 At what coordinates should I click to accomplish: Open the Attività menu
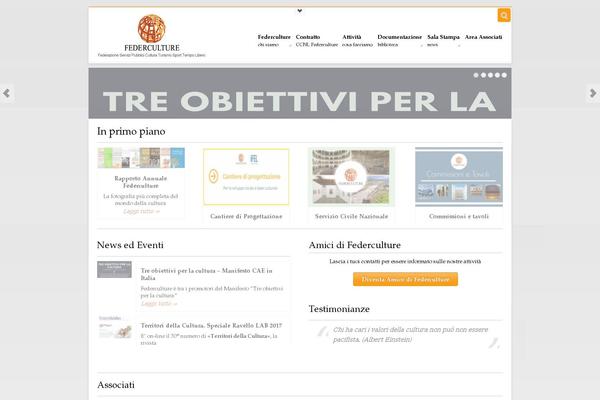coord(357,40)
